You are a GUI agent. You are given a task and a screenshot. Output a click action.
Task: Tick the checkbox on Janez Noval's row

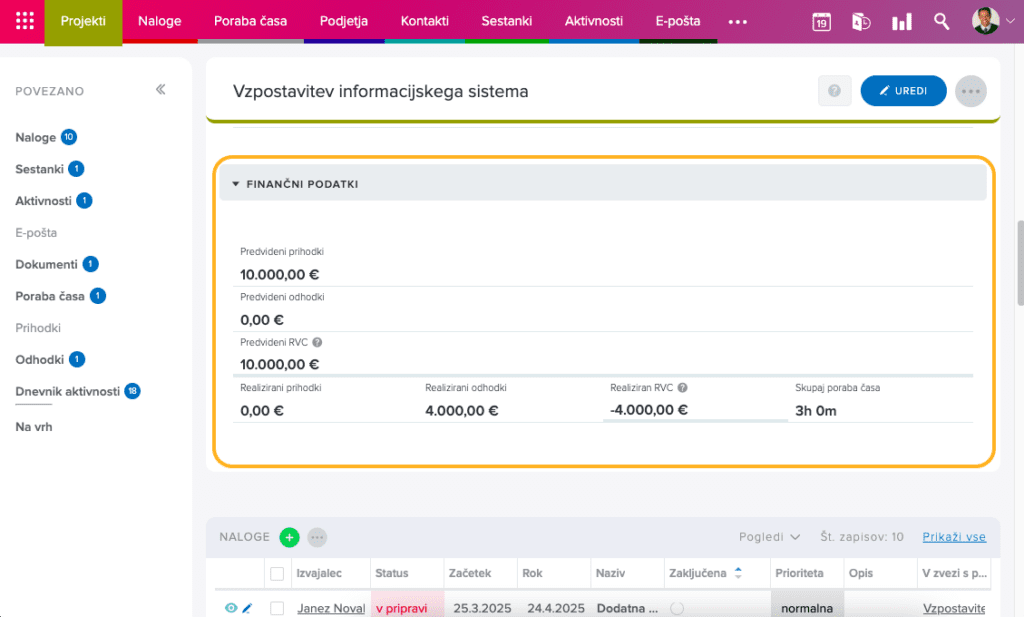277,607
